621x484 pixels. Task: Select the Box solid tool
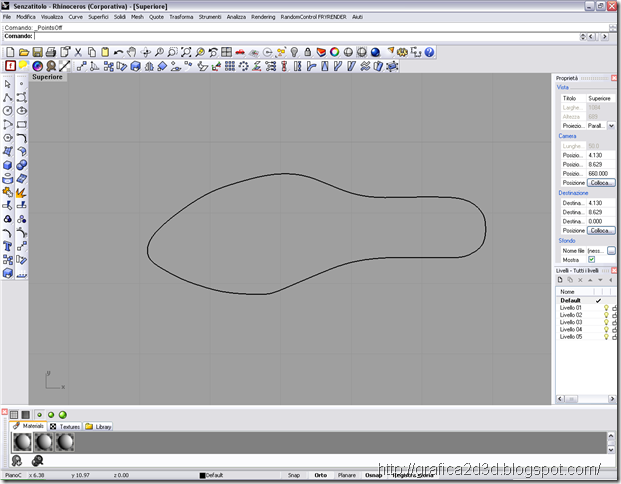pyautogui.click(x=8, y=165)
